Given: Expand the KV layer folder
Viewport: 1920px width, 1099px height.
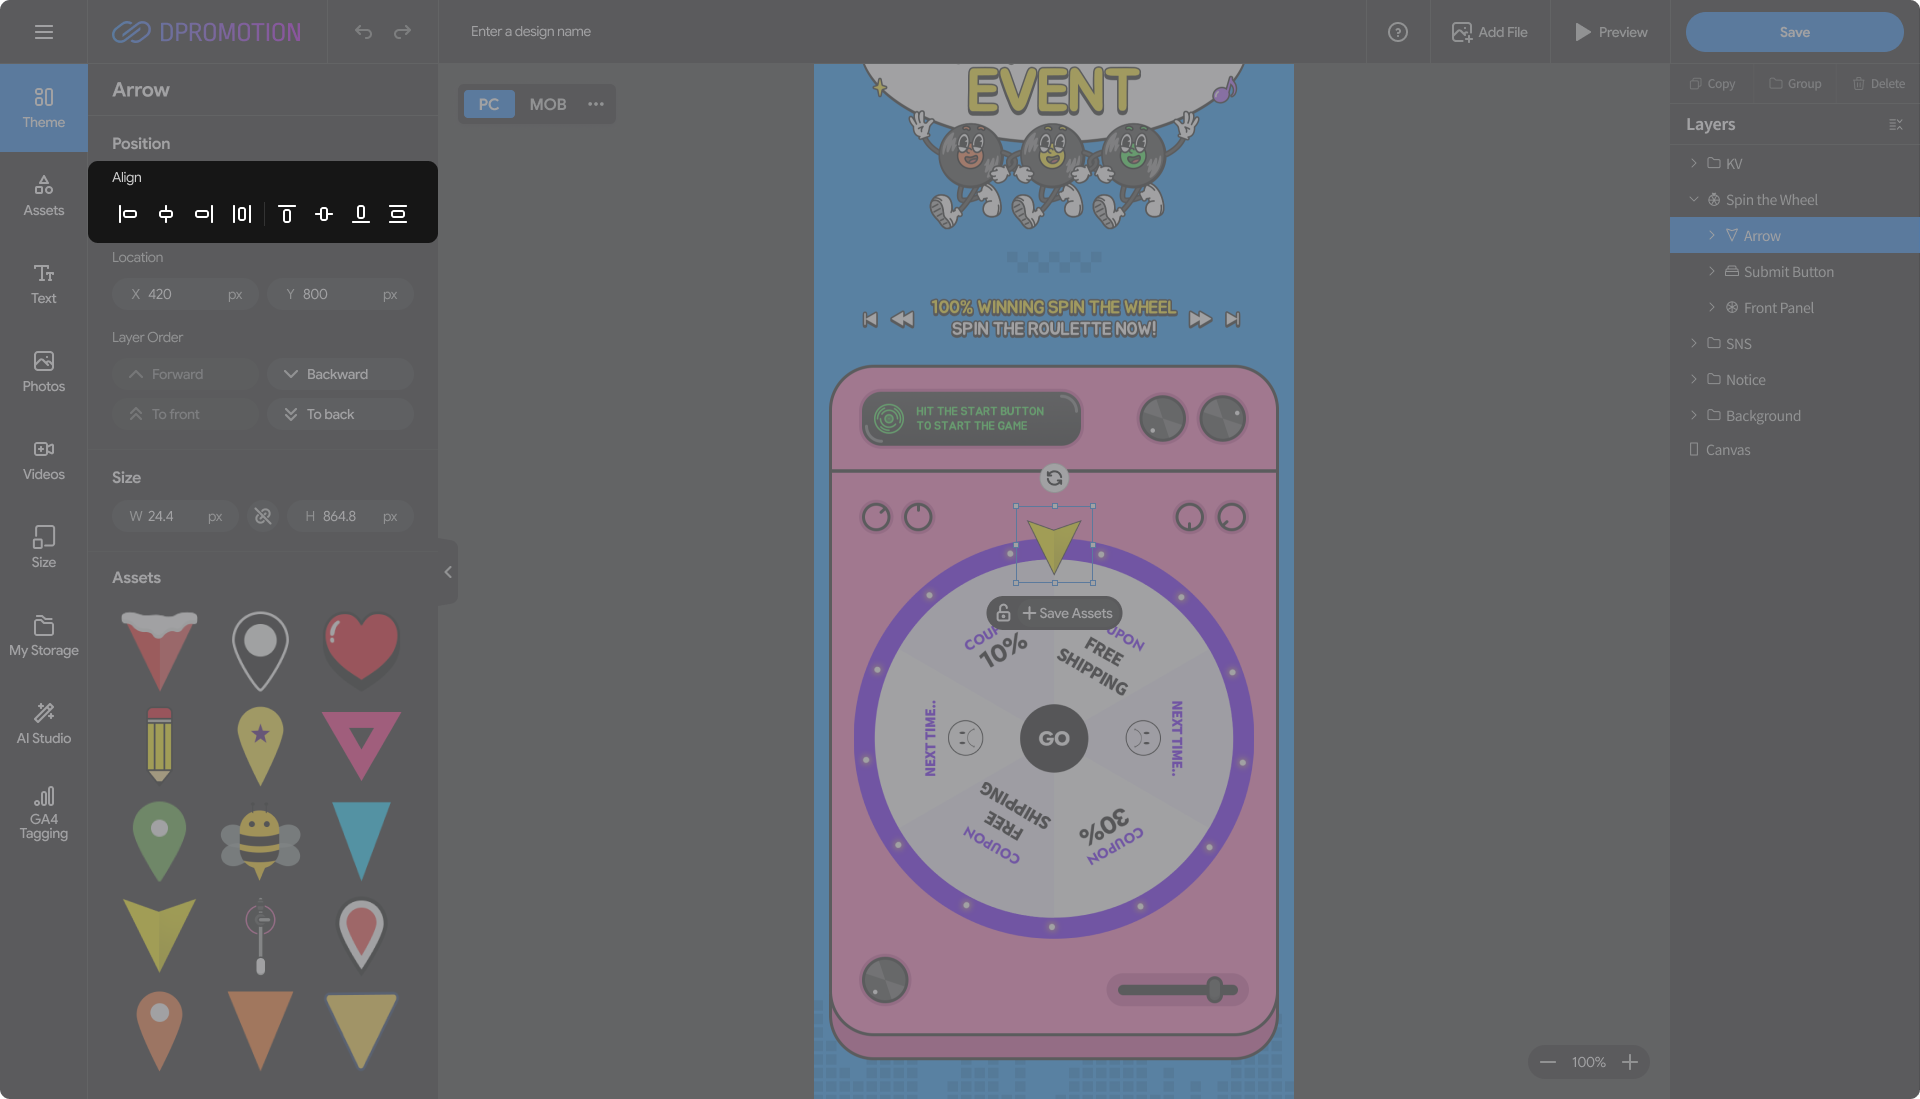Looking at the screenshot, I should (1694, 163).
